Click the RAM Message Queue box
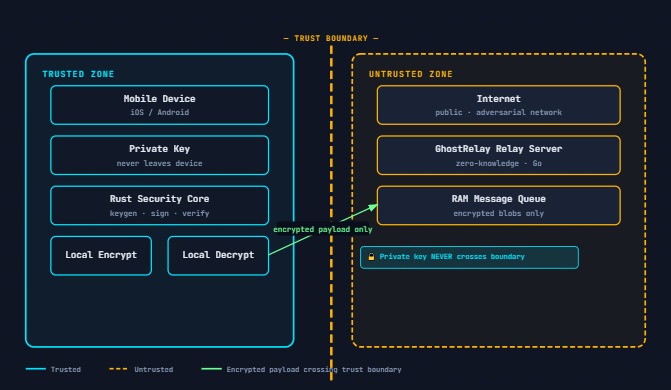 click(x=499, y=205)
